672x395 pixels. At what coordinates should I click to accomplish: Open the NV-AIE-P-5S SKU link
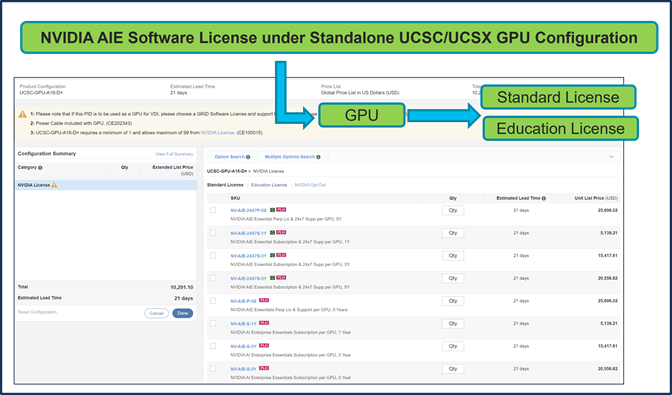(x=243, y=302)
